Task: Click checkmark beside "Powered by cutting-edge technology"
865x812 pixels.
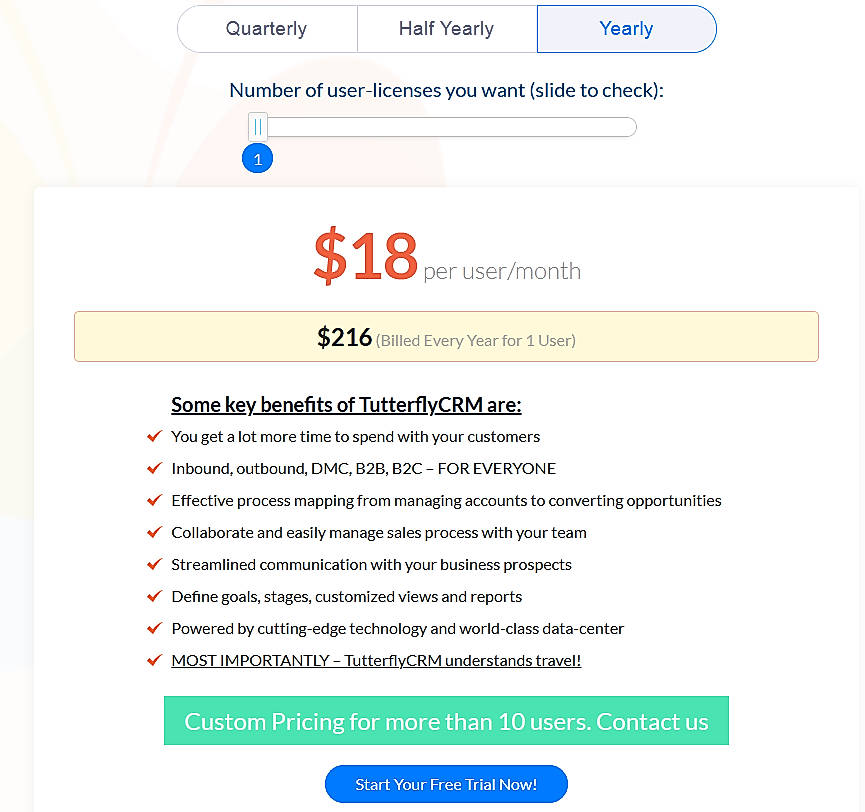Action: [155, 628]
